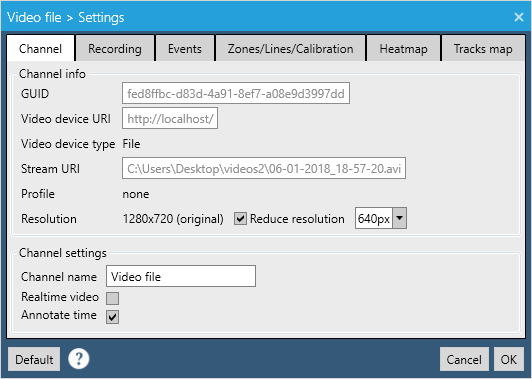532x379 pixels.
Task: Confirm settings with the OK button
Action: [x=509, y=359]
